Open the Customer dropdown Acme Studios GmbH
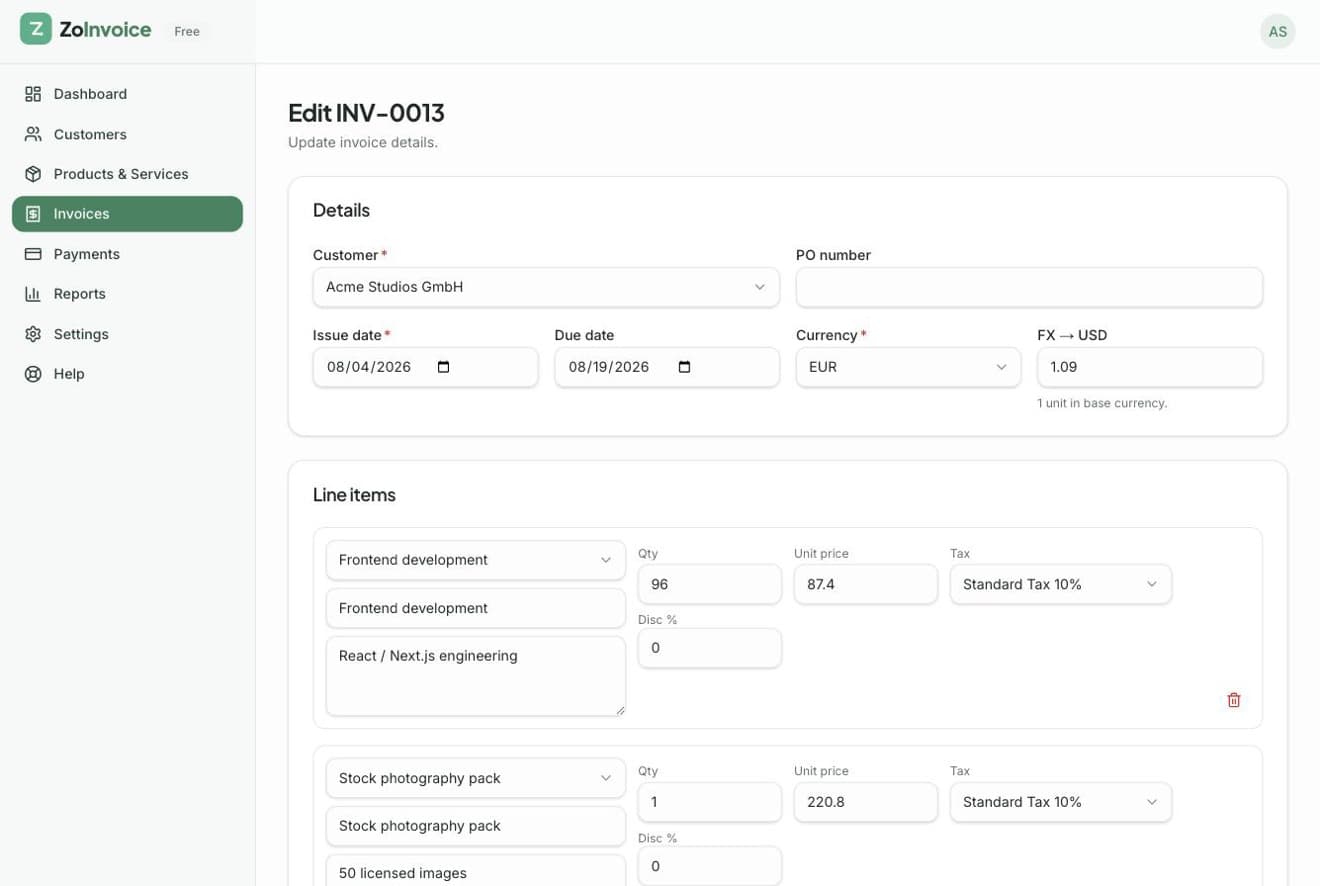The height and width of the screenshot is (886, 1320). [546, 287]
